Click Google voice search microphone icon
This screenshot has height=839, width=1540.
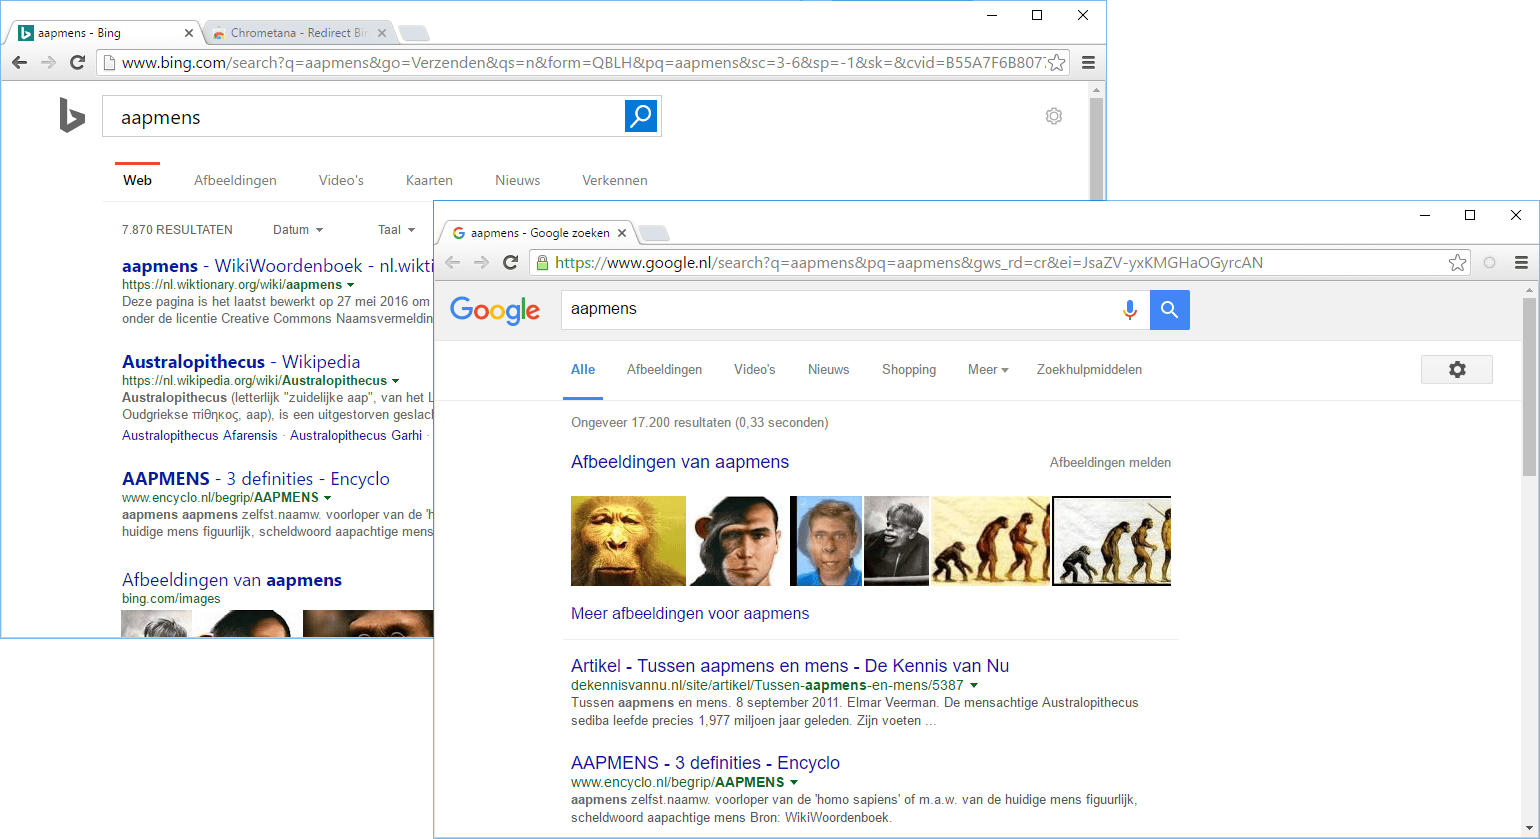click(1129, 310)
